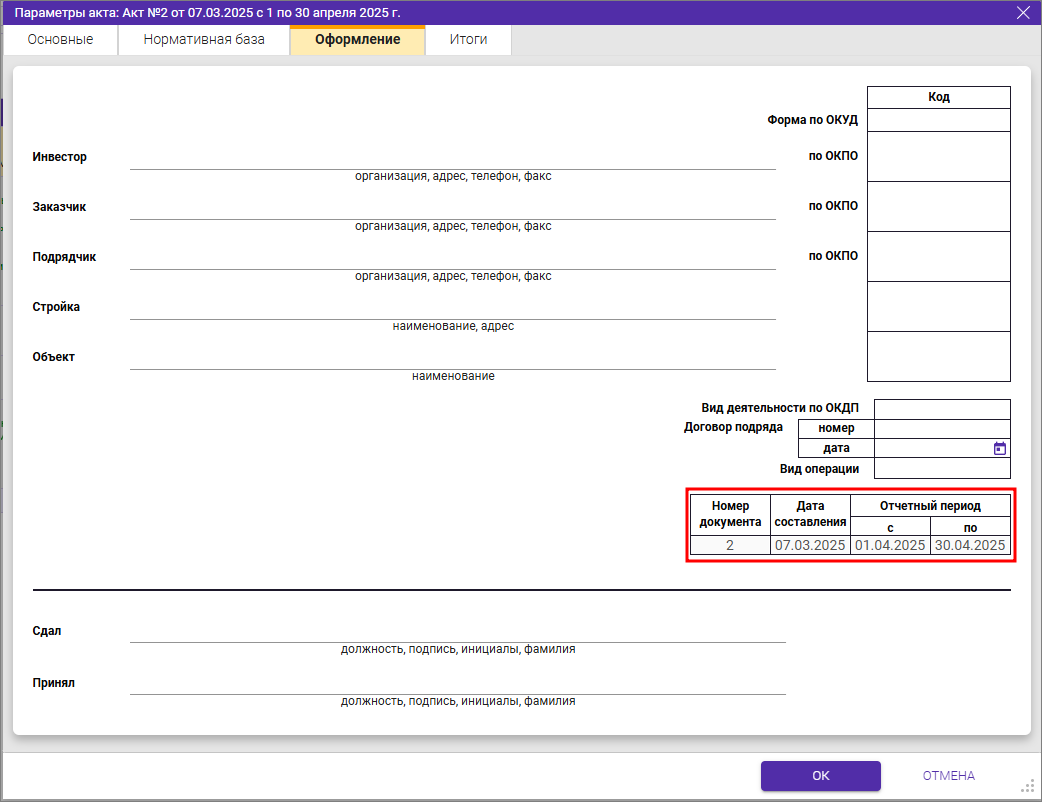This screenshot has width=1042, height=802.
Task: Focus the Вид операции field
Action: 941,469
